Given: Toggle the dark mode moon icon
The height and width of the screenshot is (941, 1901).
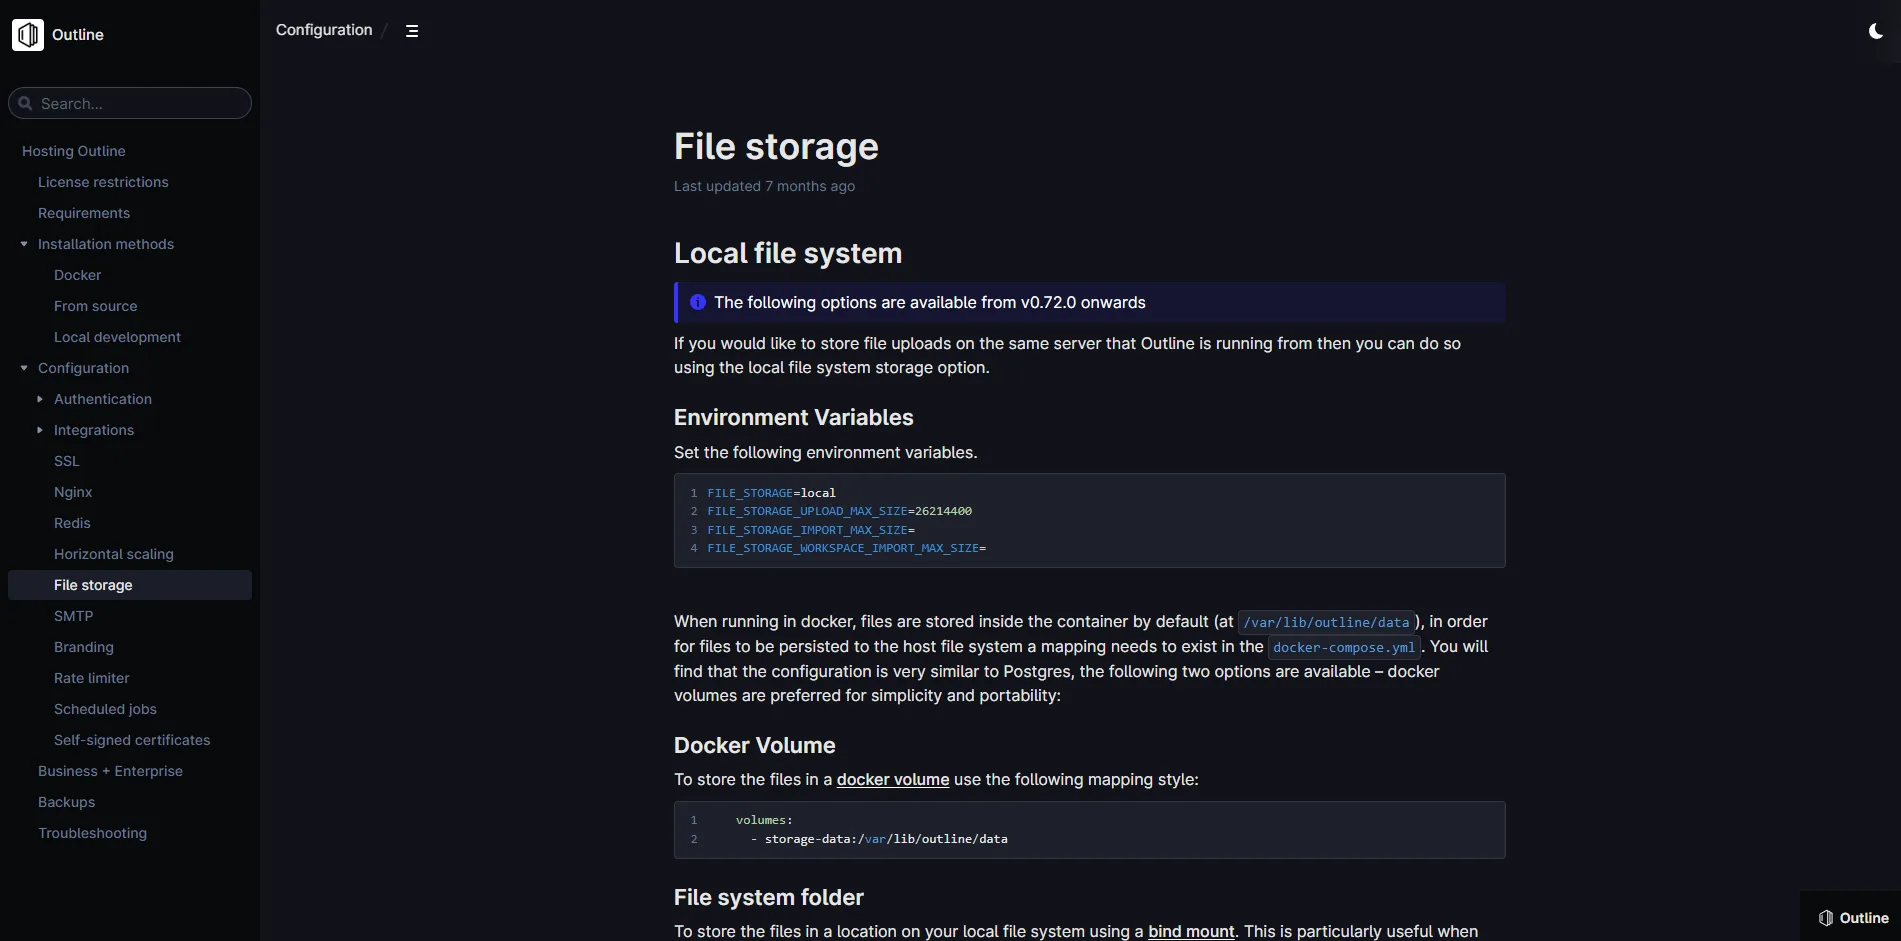Looking at the screenshot, I should click(1876, 32).
